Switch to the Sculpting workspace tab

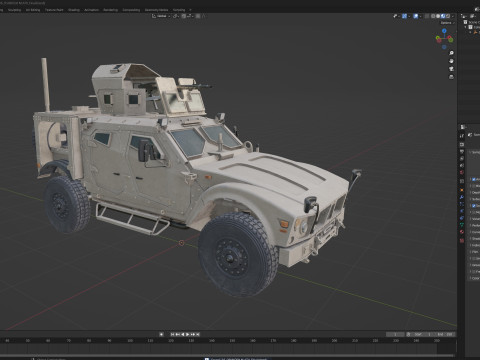click(14, 10)
